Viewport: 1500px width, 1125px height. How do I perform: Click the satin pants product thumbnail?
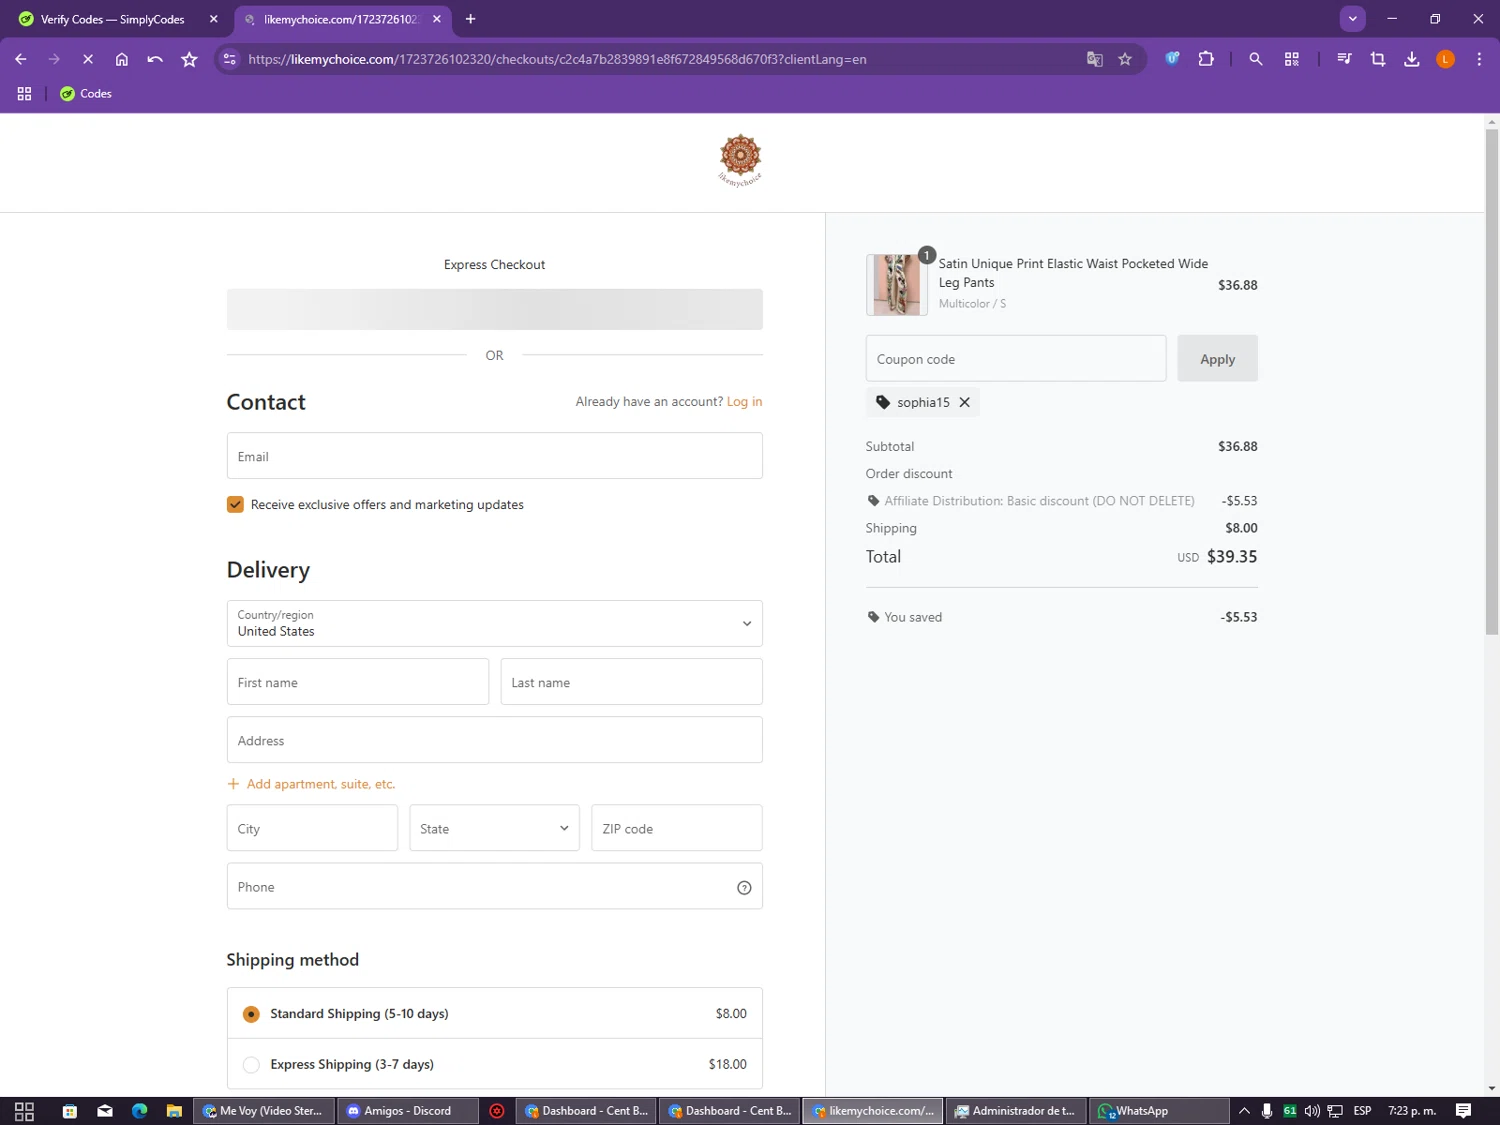point(897,285)
